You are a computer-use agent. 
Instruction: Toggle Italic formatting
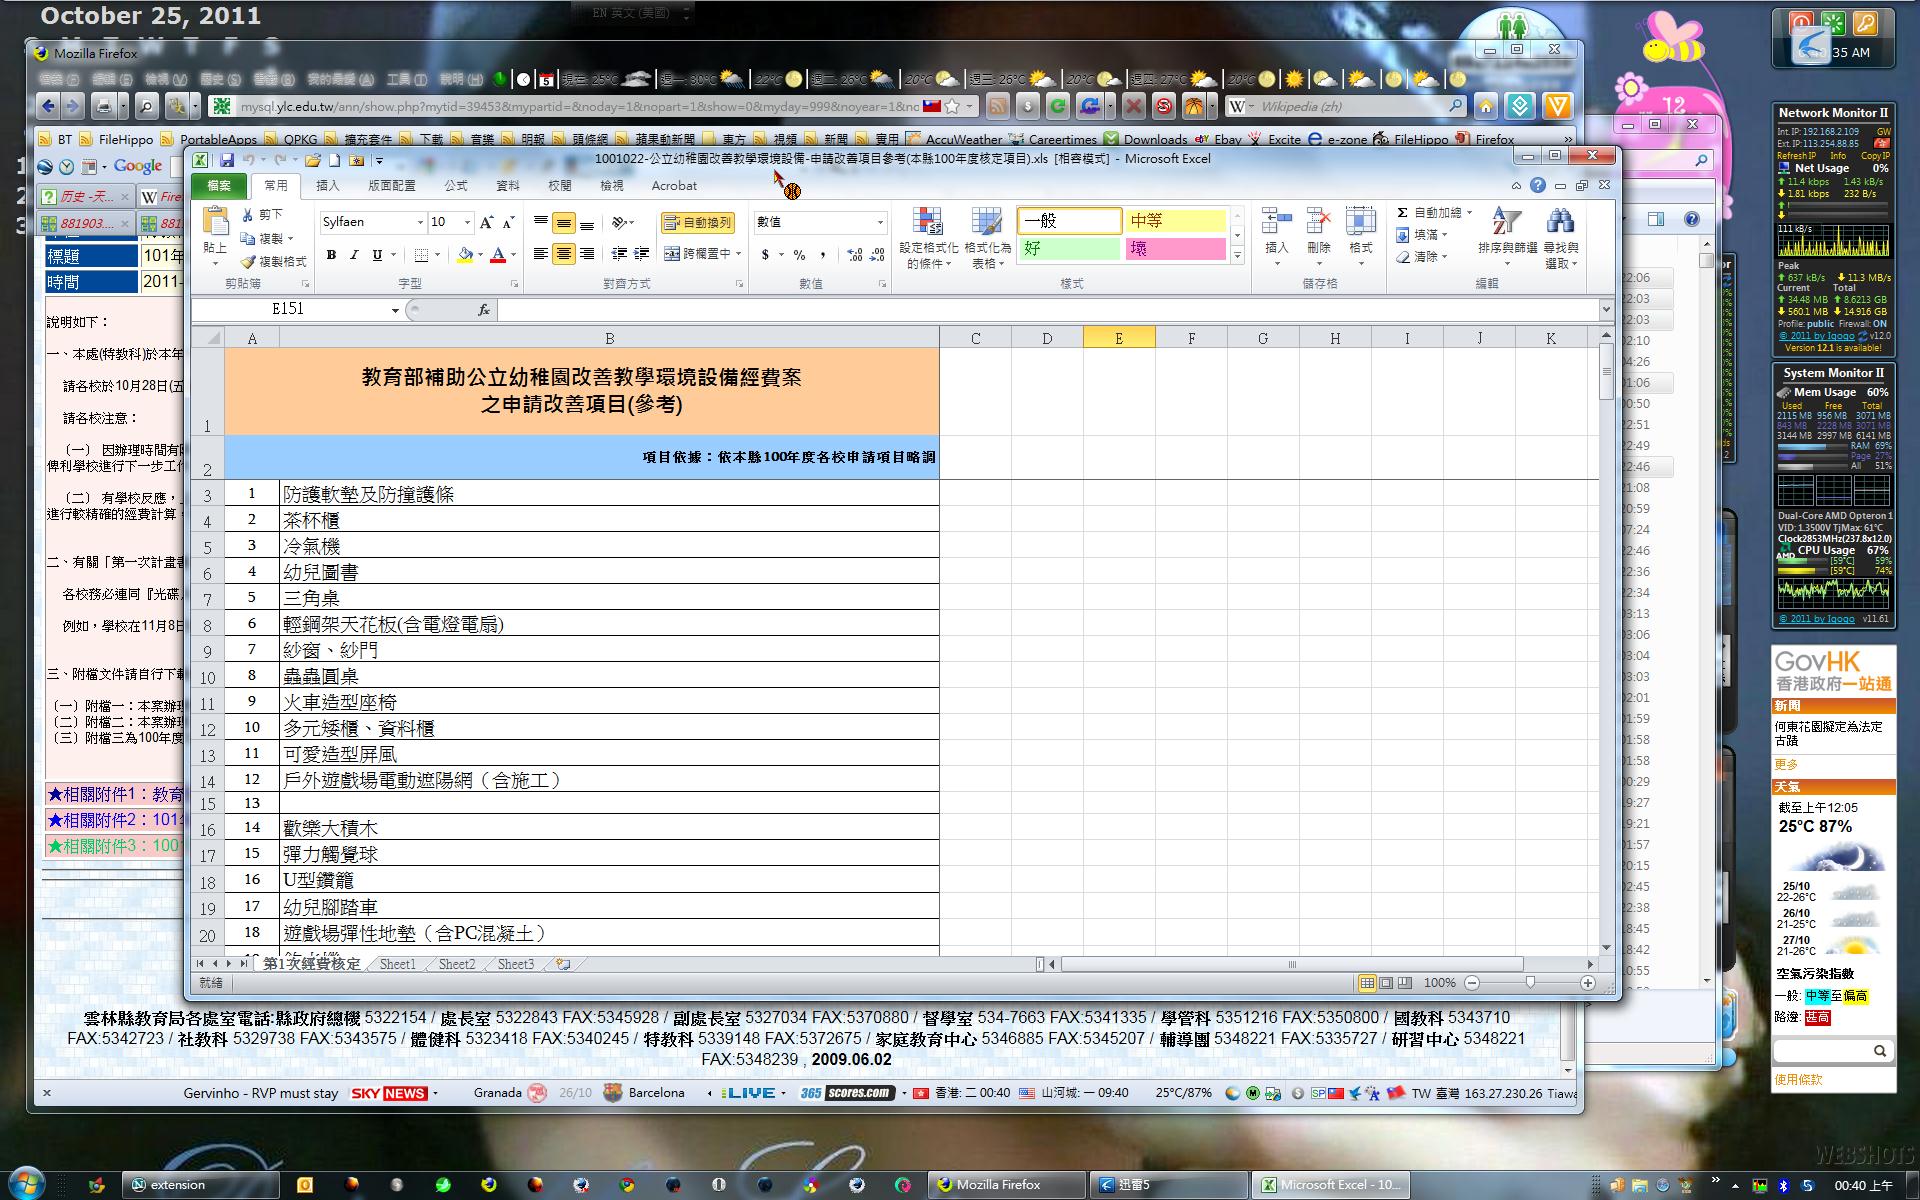(354, 255)
